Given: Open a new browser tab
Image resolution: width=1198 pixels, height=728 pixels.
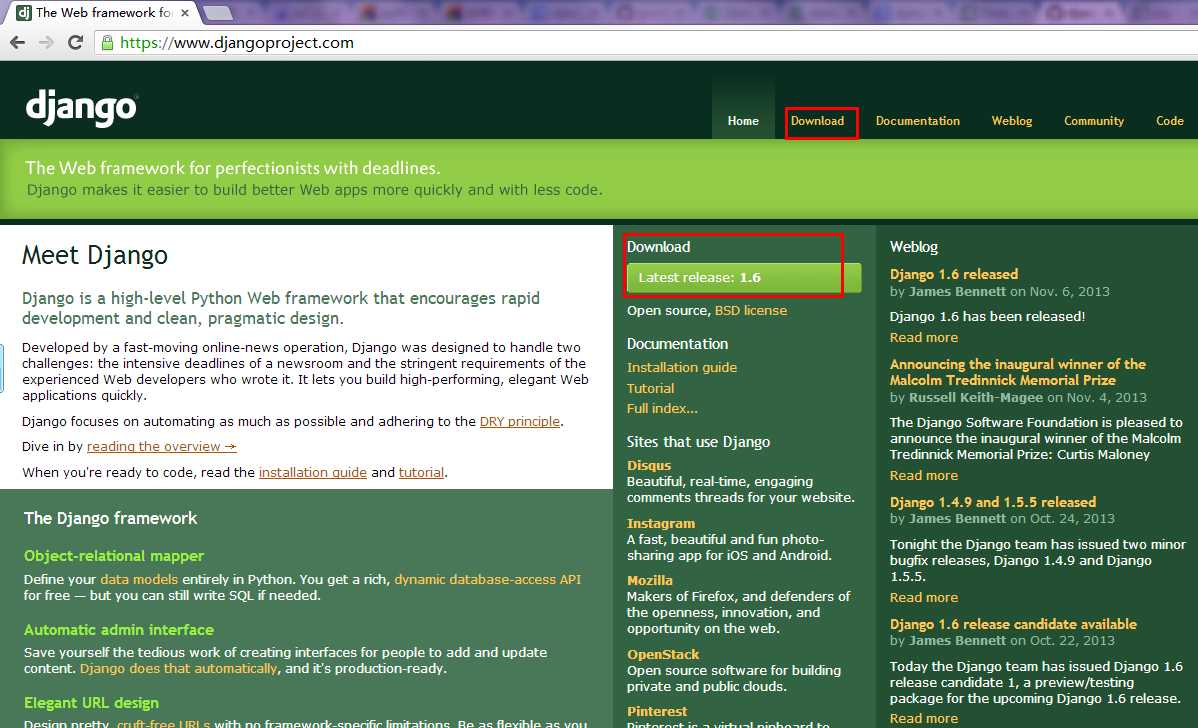Looking at the screenshot, I should tap(218, 13).
